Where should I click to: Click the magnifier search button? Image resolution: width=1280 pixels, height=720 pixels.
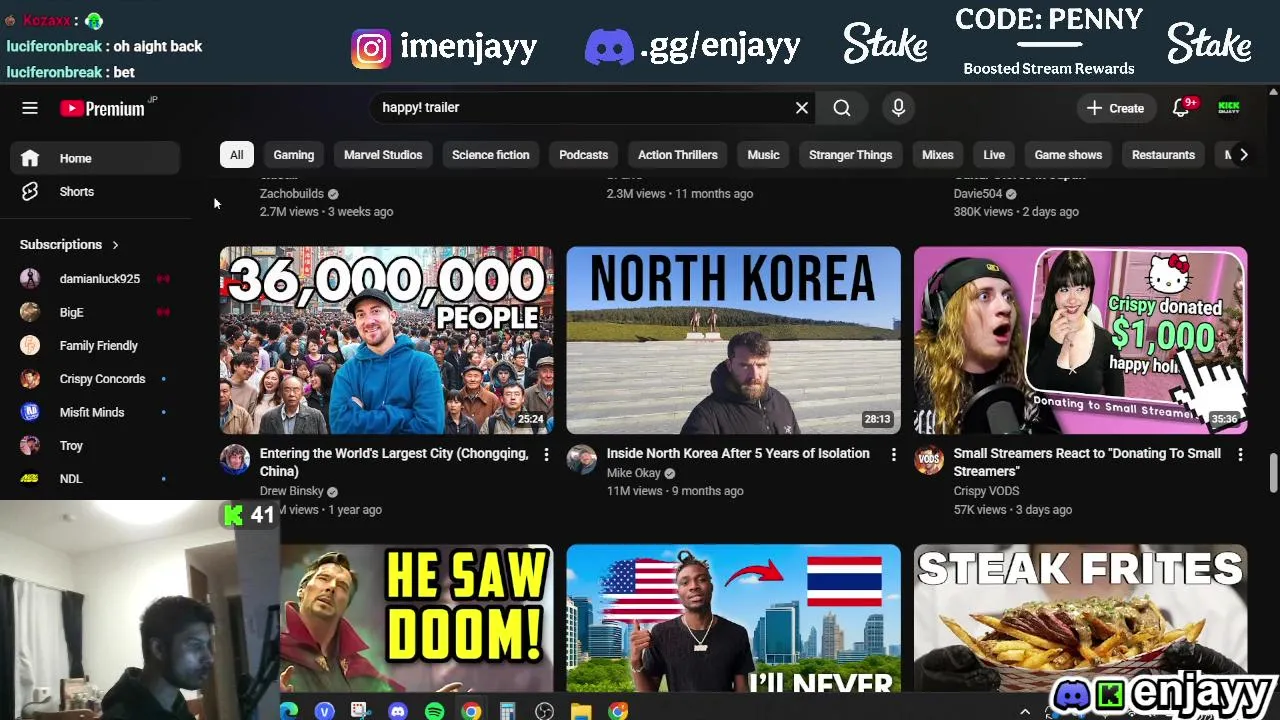click(x=842, y=108)
